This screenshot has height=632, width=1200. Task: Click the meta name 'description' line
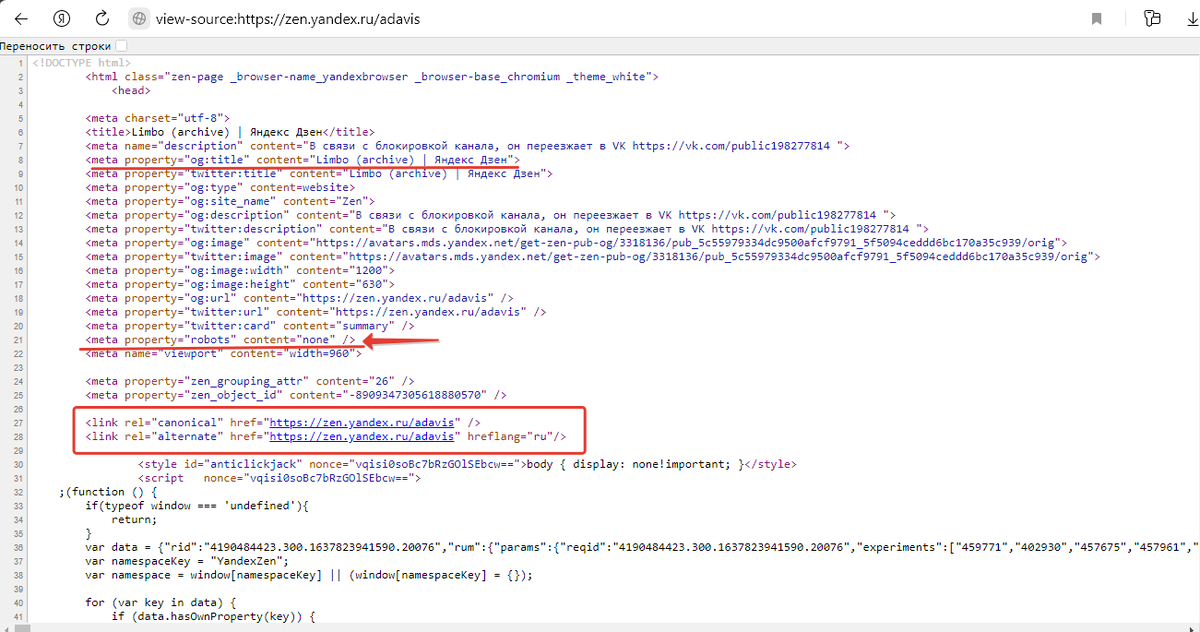tap(467, 145)
